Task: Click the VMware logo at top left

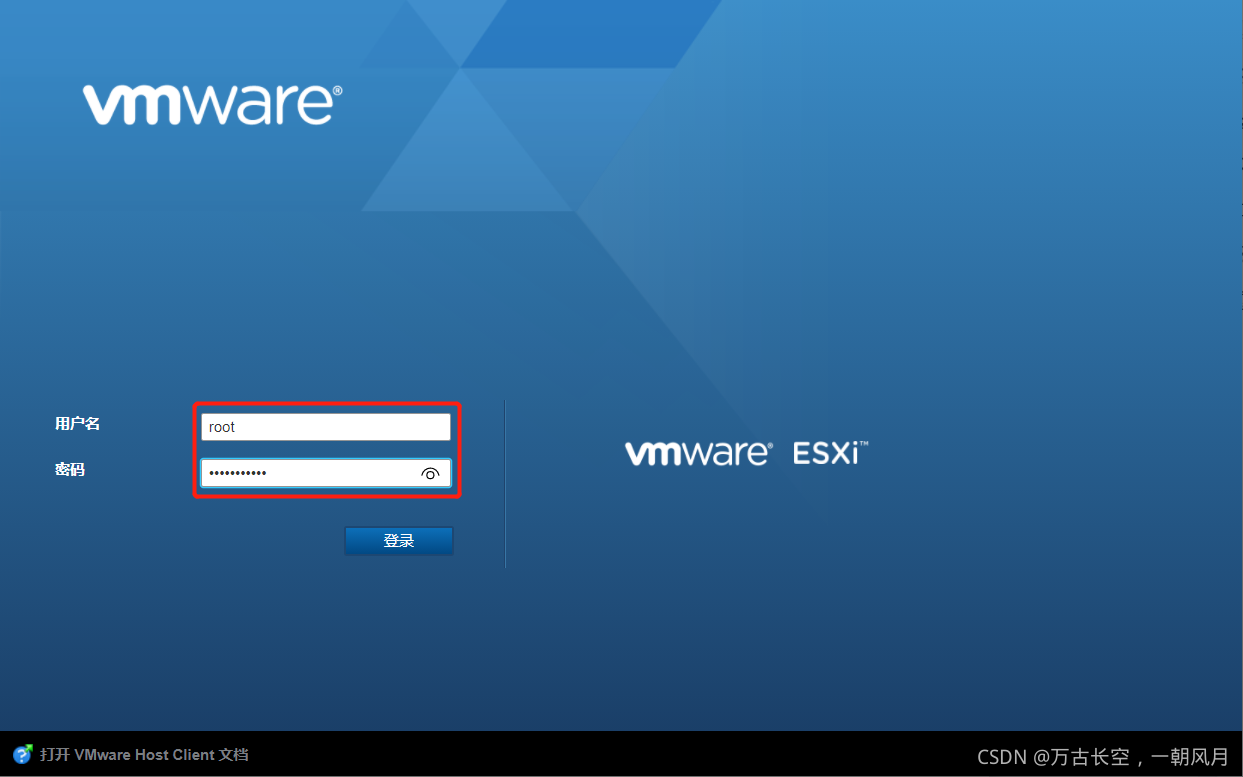Action: pos(213,104)
